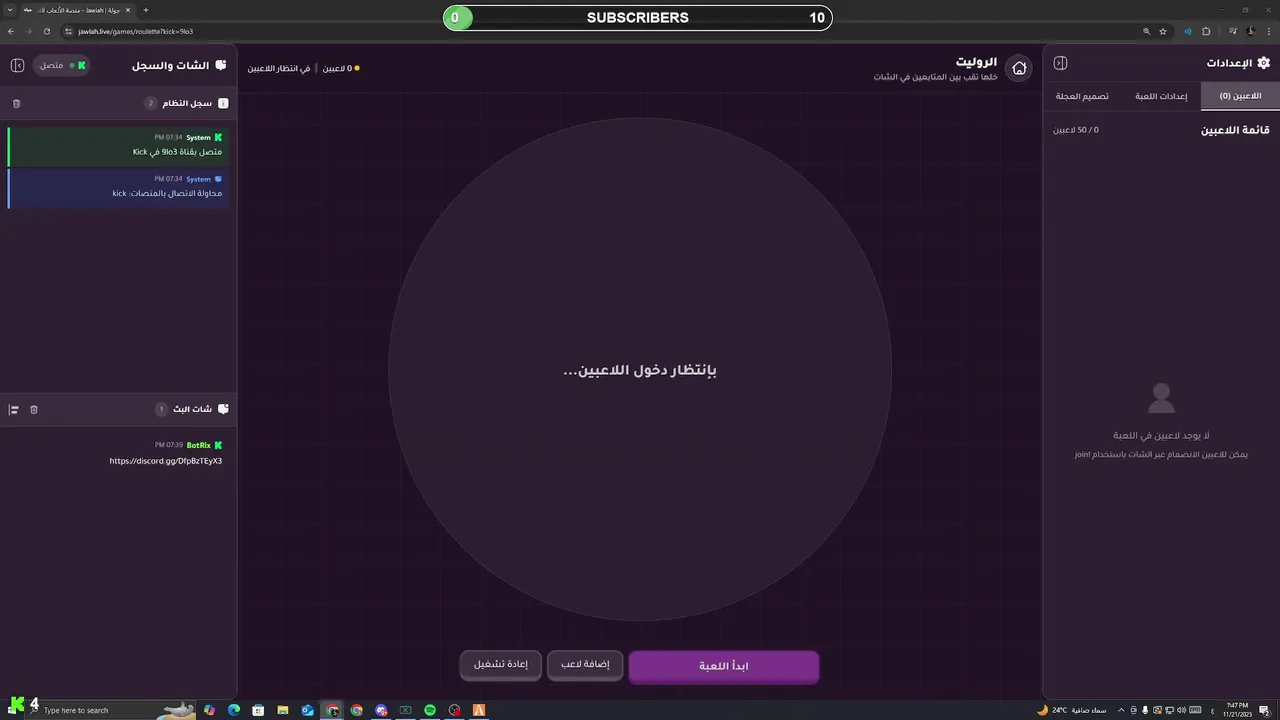Click the الشات والسجل panel heading
This screenshot has width=1280, height=720.
coord(171,65)
